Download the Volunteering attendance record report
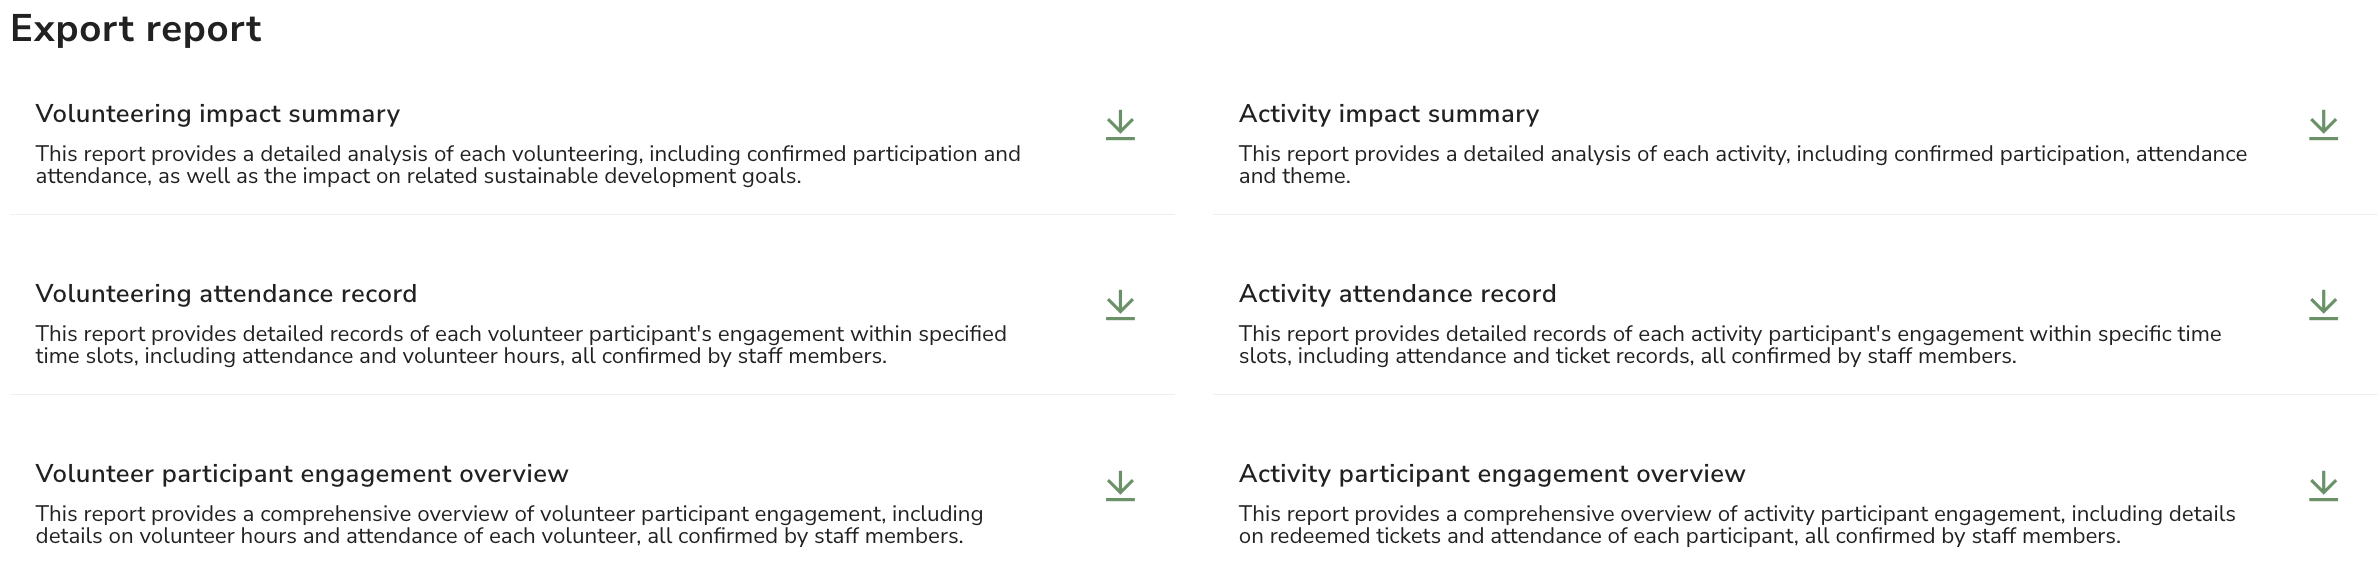 pyautogui.click(x=1120, y=306)
